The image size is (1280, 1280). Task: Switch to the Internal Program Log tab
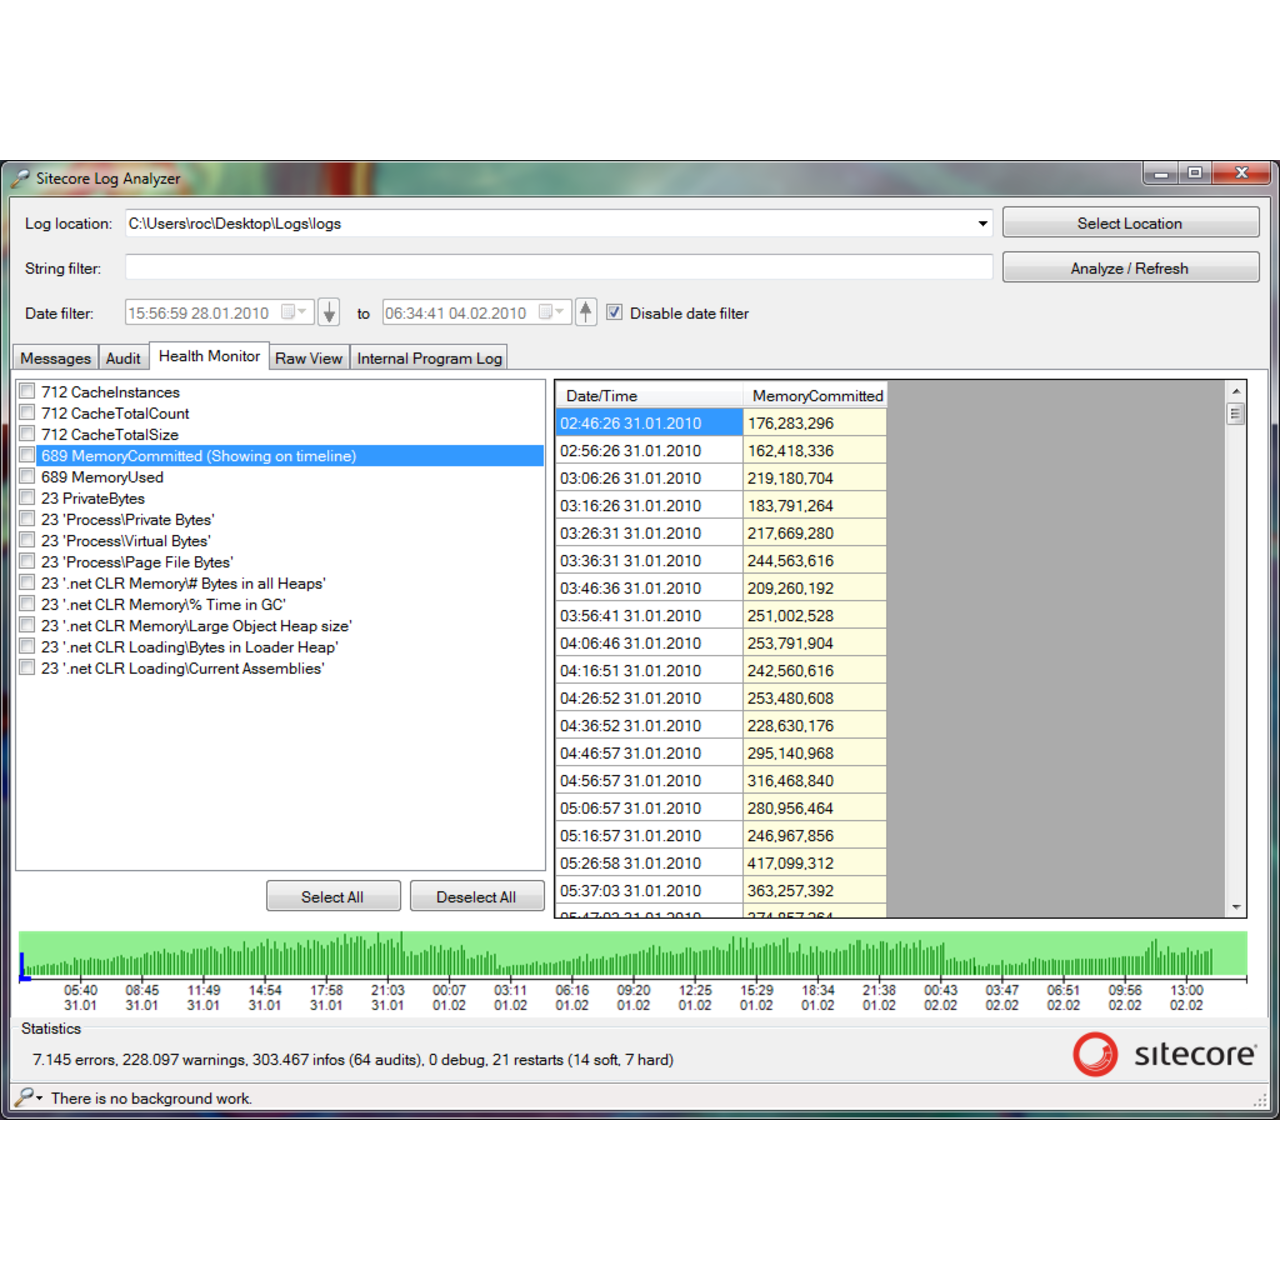[x=429, y=357]
